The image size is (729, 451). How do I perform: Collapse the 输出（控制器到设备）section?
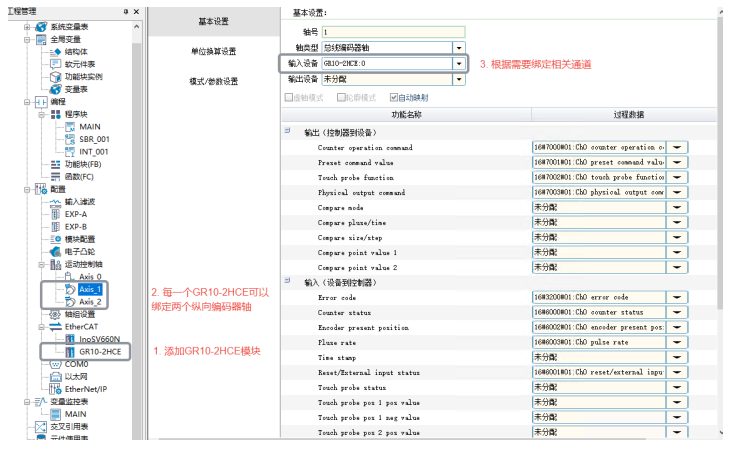(x=287, y=131)
